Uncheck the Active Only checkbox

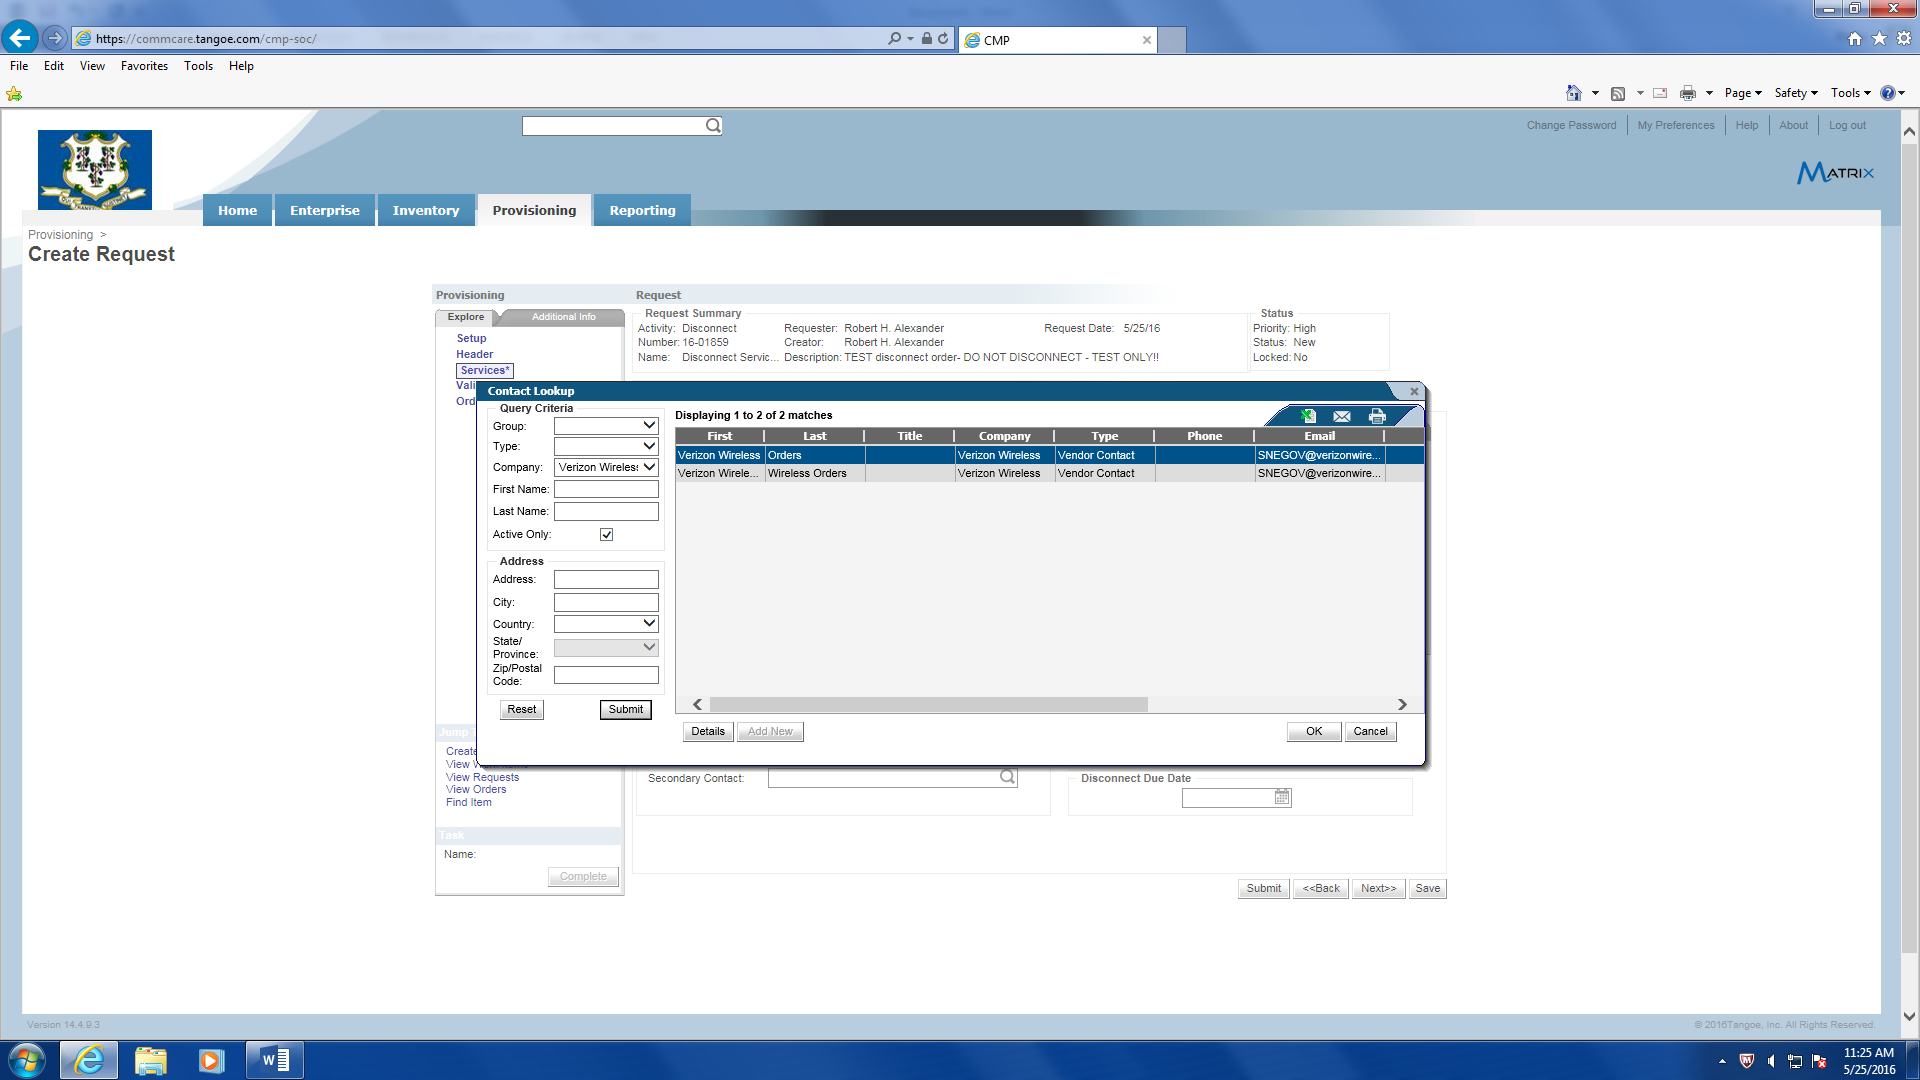(606, 535)
